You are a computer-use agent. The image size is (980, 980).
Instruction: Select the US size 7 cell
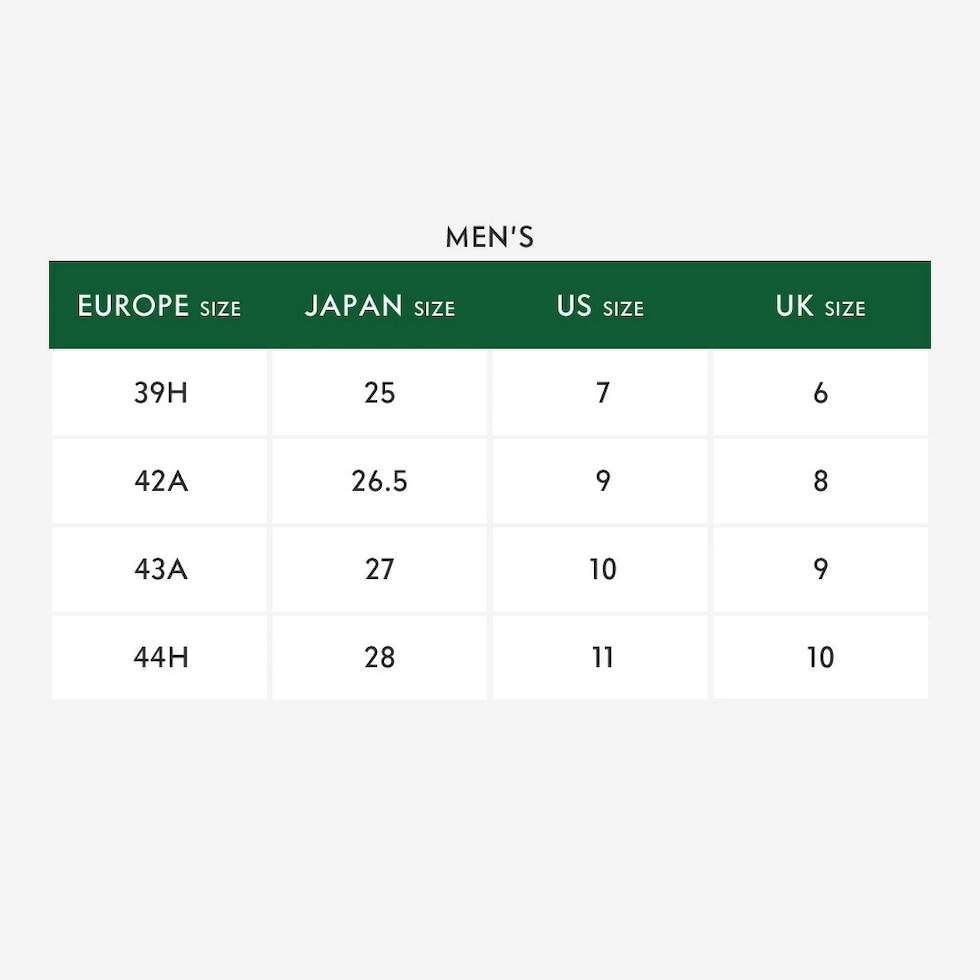602,393
